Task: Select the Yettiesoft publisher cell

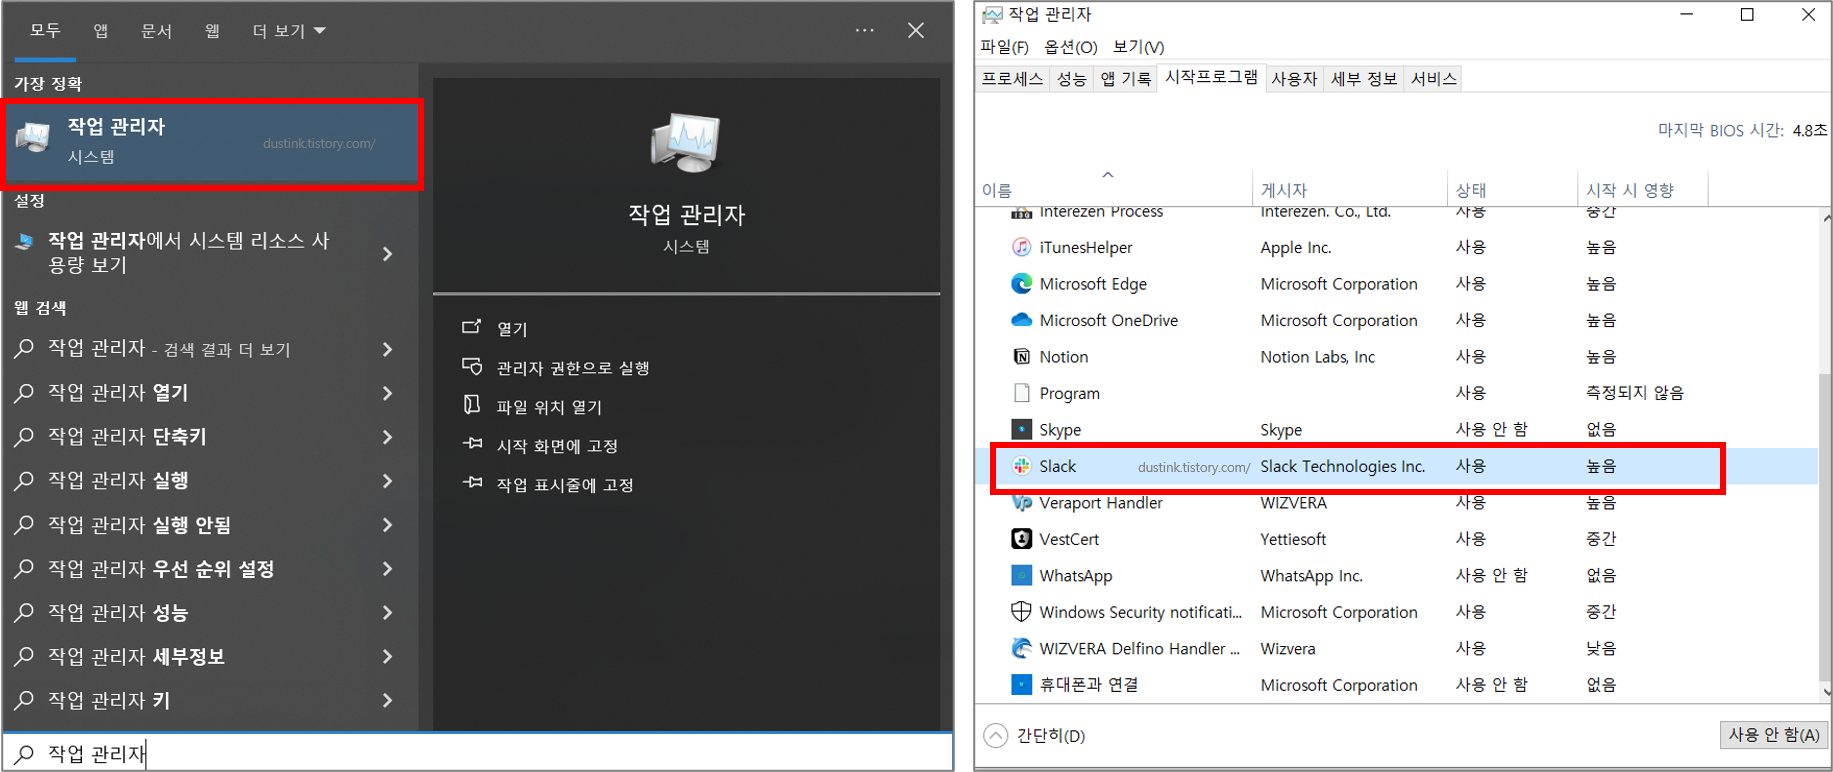Action: coord(1293,539)
